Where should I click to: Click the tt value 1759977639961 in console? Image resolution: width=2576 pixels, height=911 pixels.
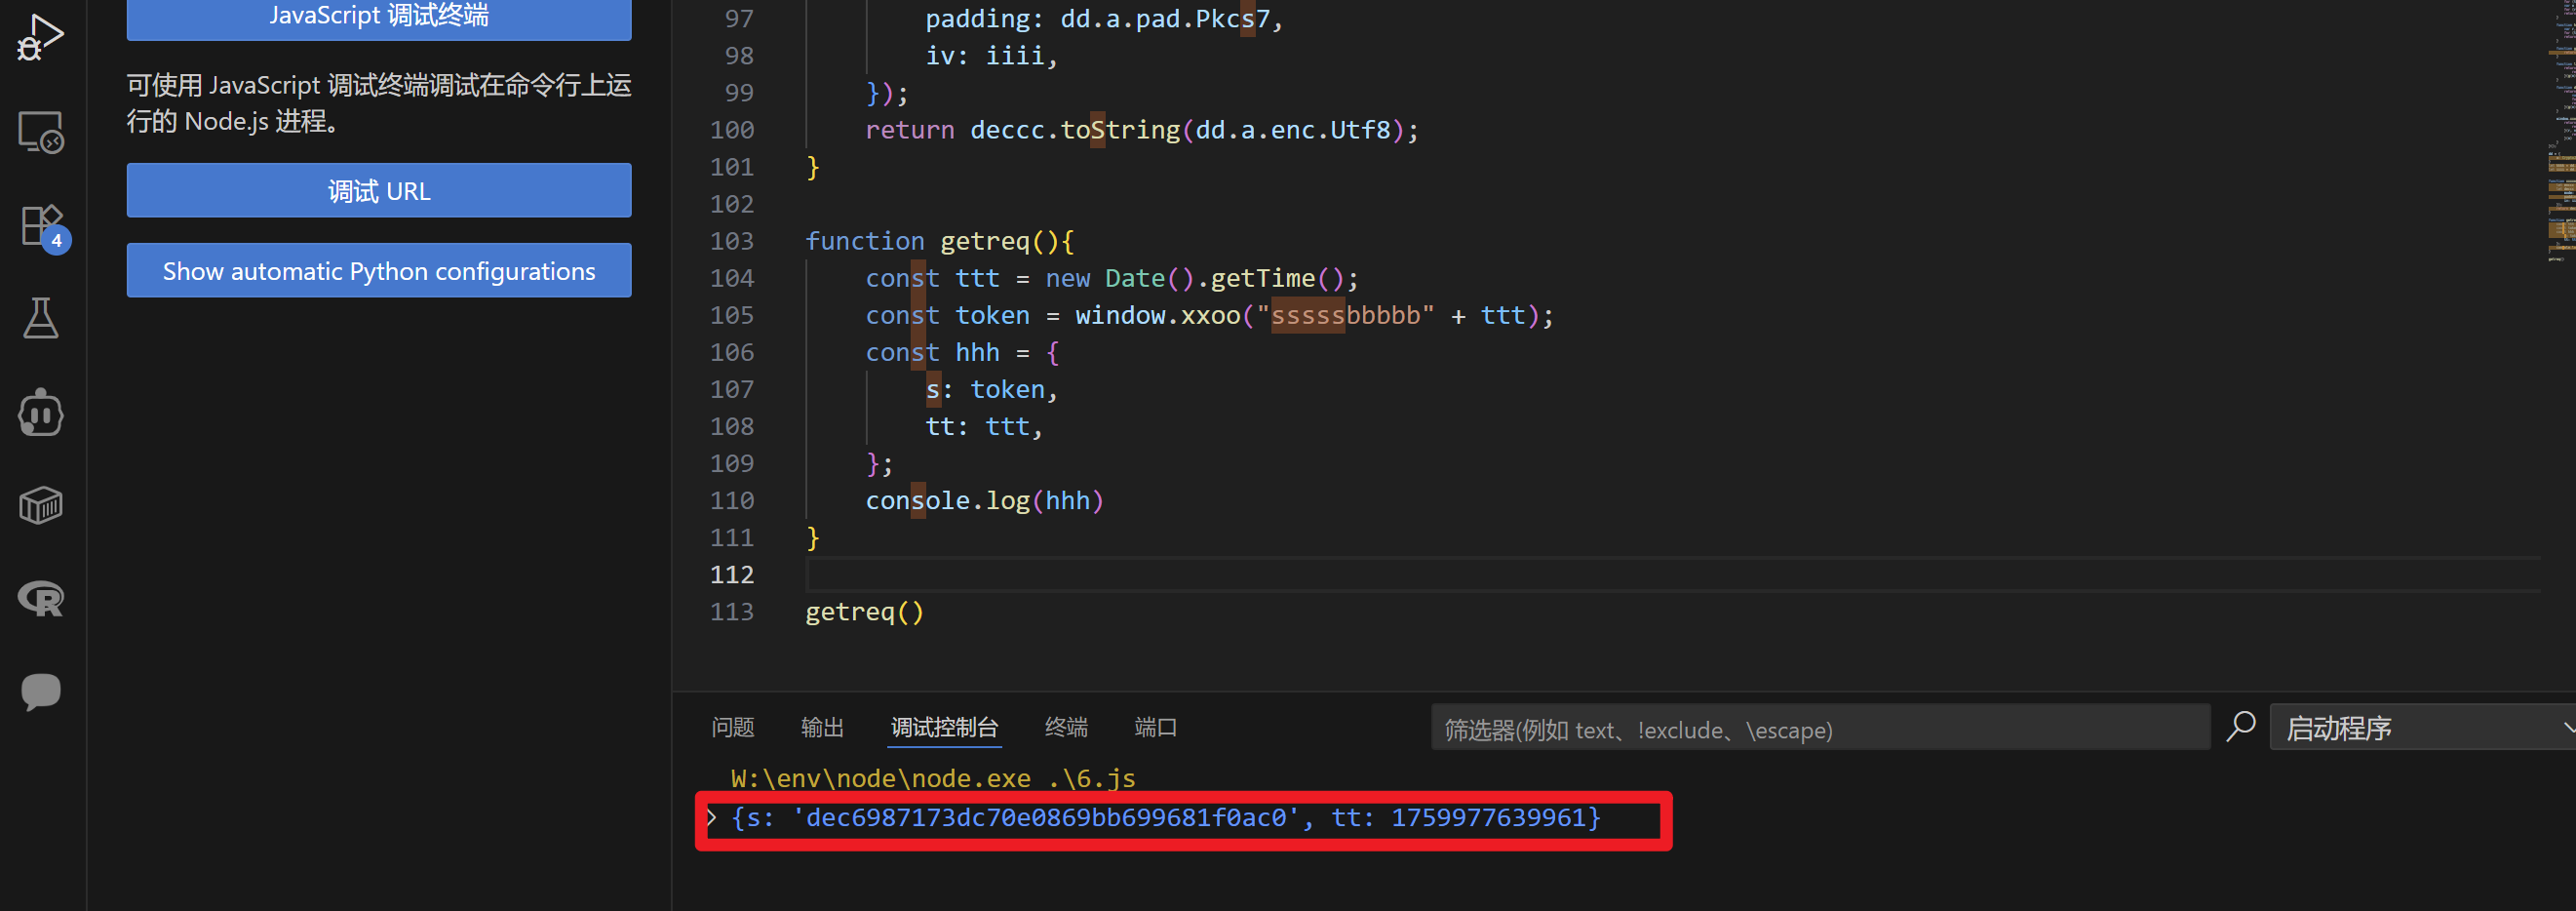[x=1488, y=817]
